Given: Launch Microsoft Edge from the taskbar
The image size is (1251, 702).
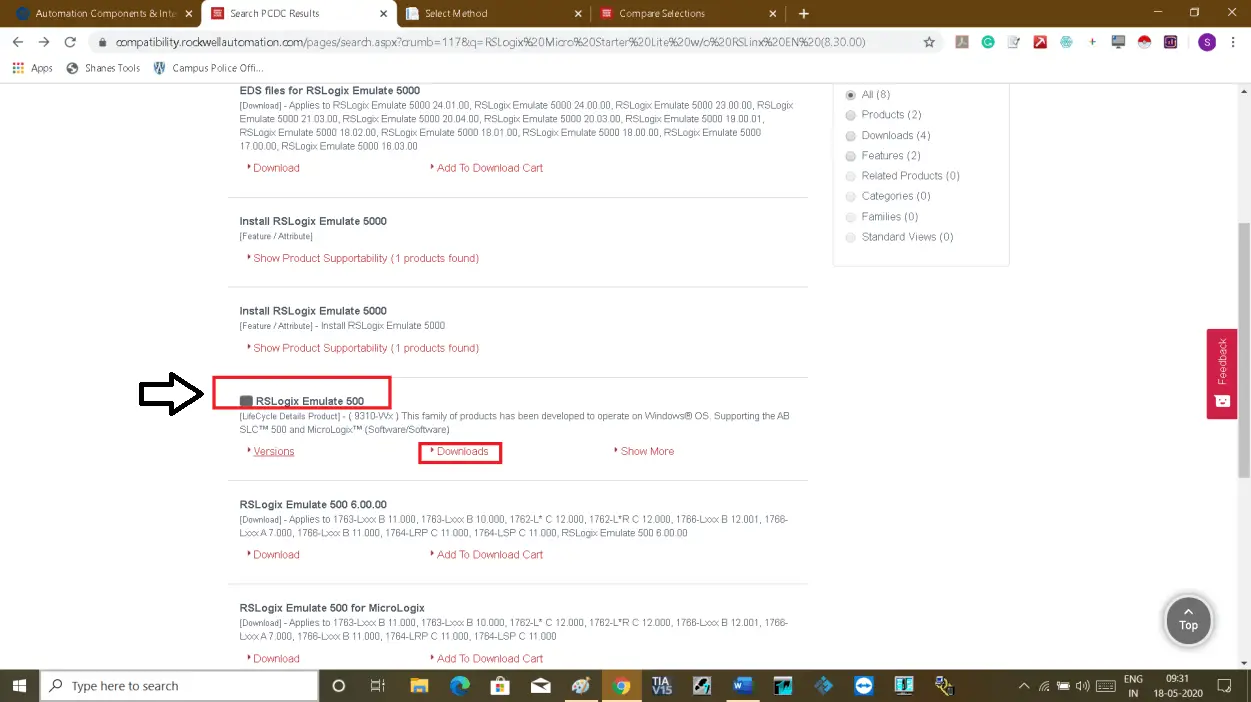Looking at the screenshot, I should point(459,686).
